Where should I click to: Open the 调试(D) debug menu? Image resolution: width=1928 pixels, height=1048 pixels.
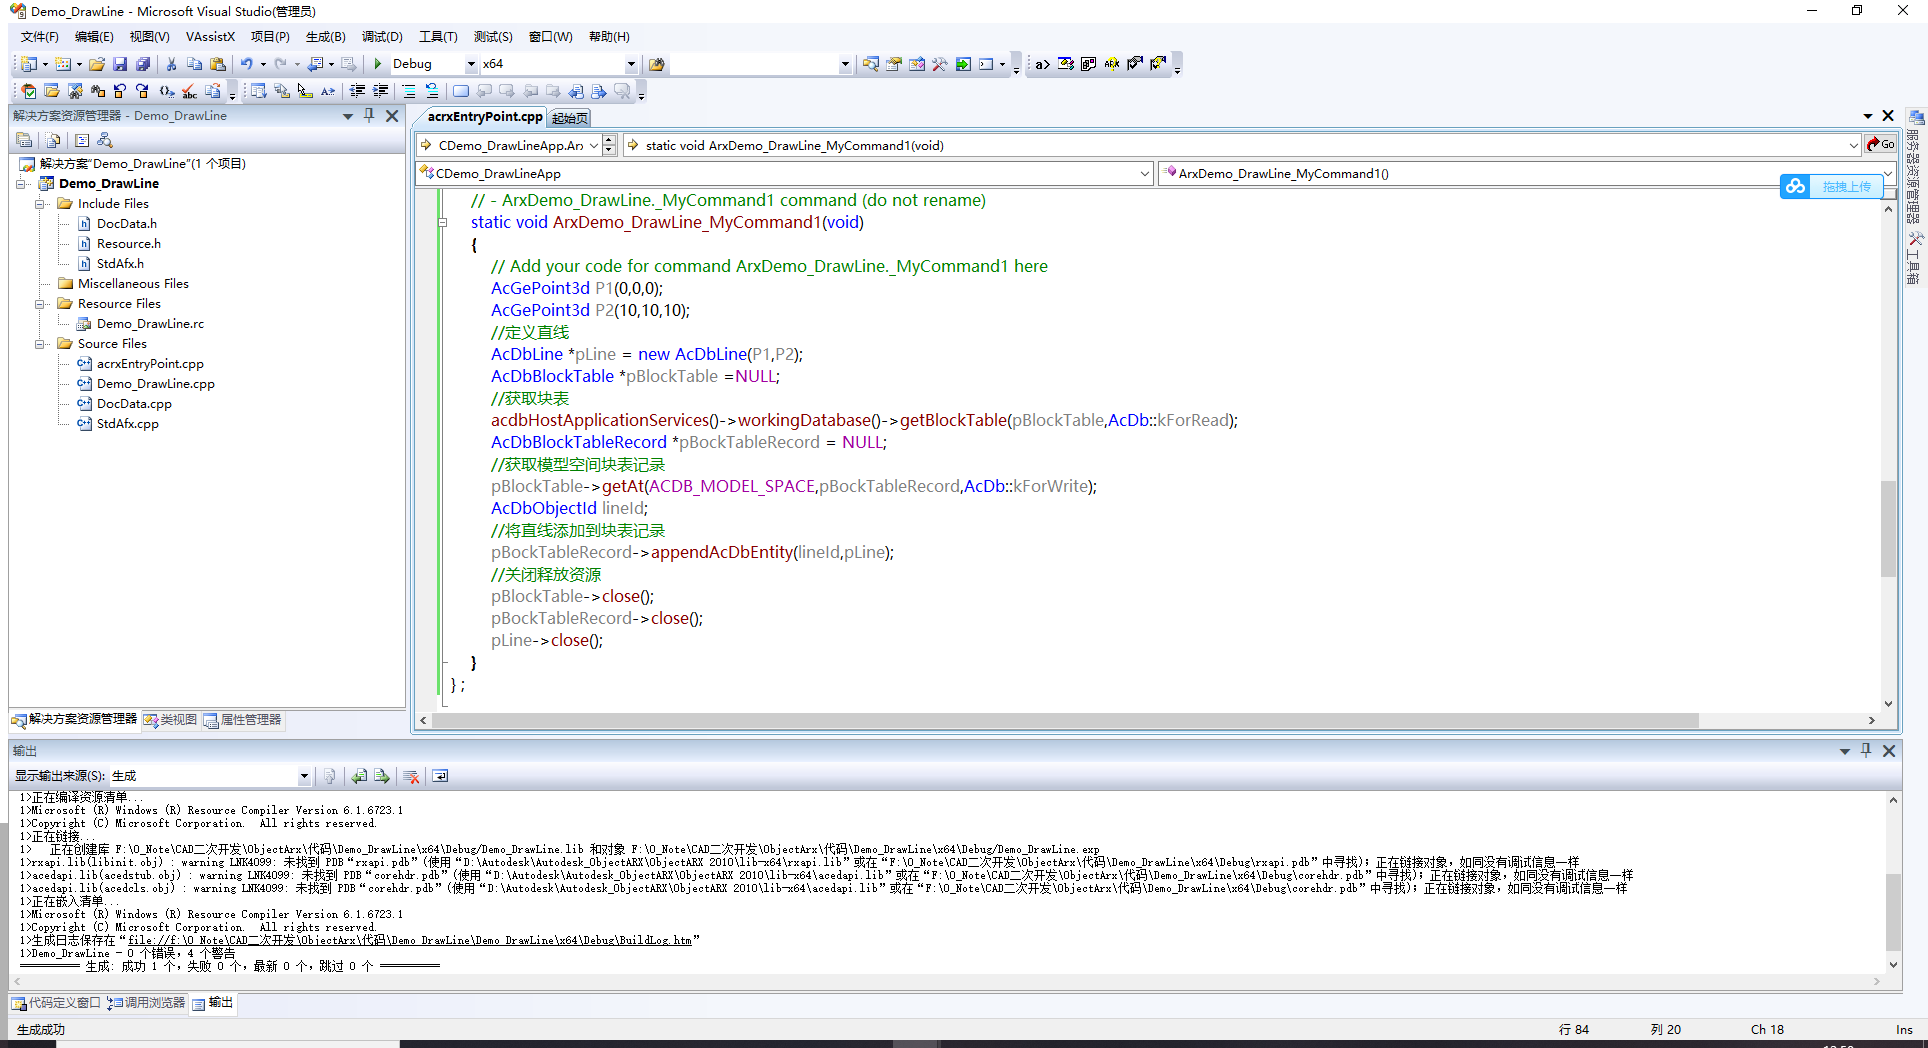click(382, 37)
